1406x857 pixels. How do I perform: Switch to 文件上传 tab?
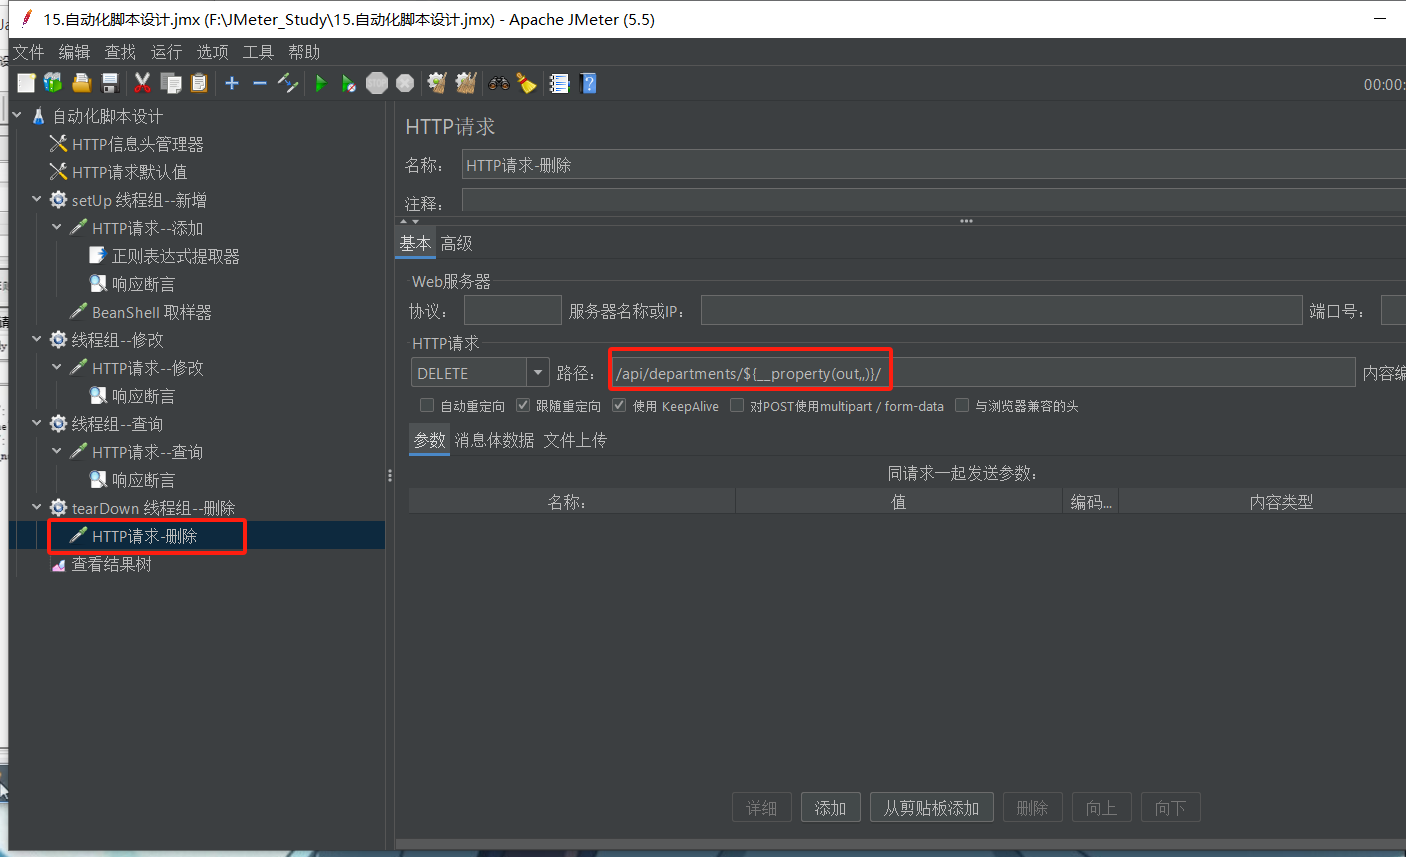(x=575, y=440)
